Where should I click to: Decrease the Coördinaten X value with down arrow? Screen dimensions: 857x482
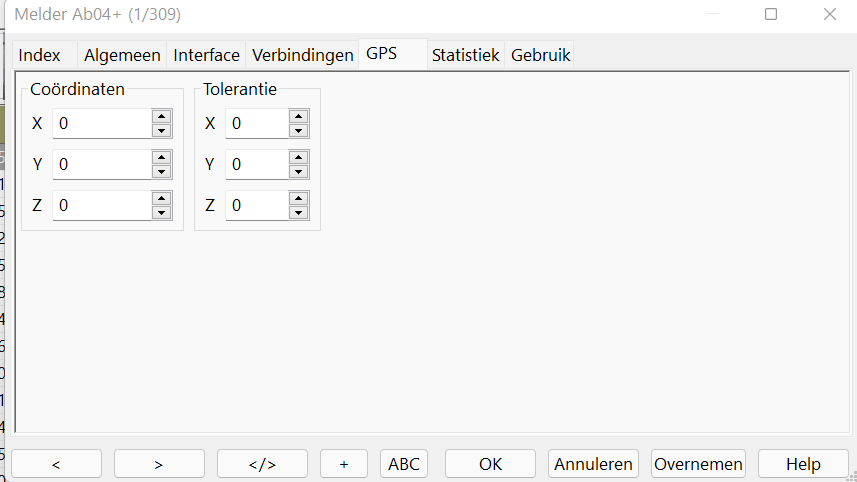pyautogui.click(x=161, y=131)
